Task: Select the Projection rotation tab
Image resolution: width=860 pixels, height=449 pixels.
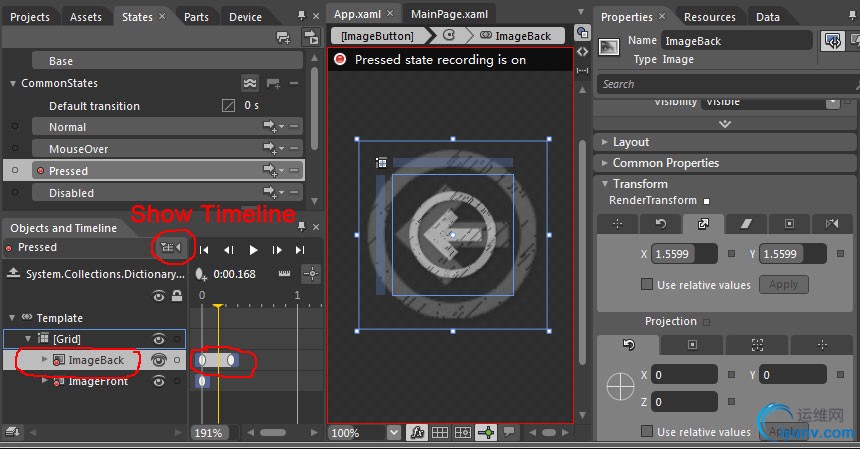Action: click(629, 345)
